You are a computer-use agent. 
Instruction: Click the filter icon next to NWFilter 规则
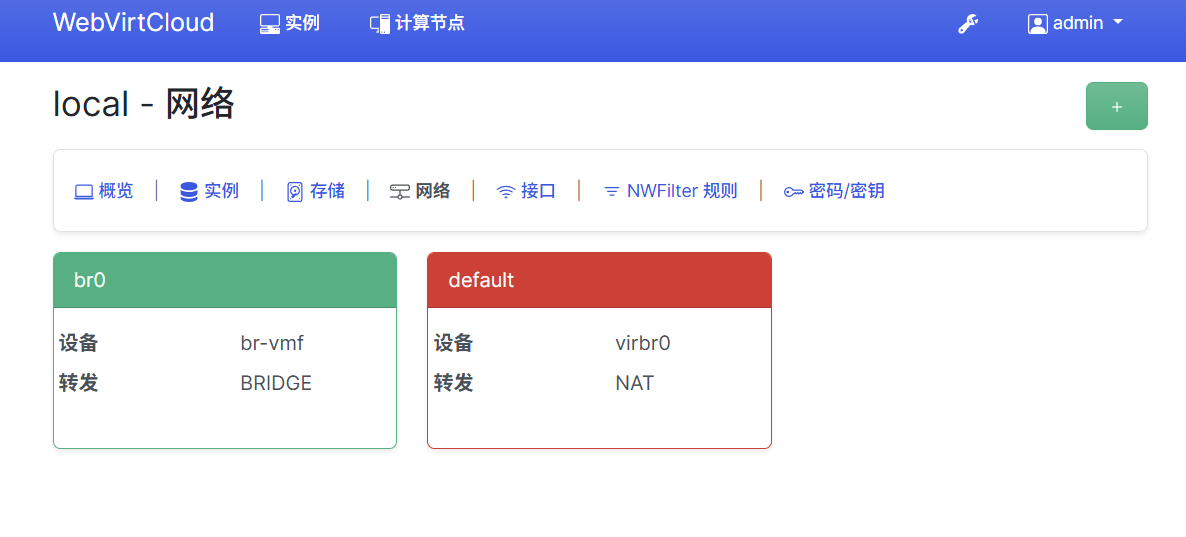pos(611,192)
